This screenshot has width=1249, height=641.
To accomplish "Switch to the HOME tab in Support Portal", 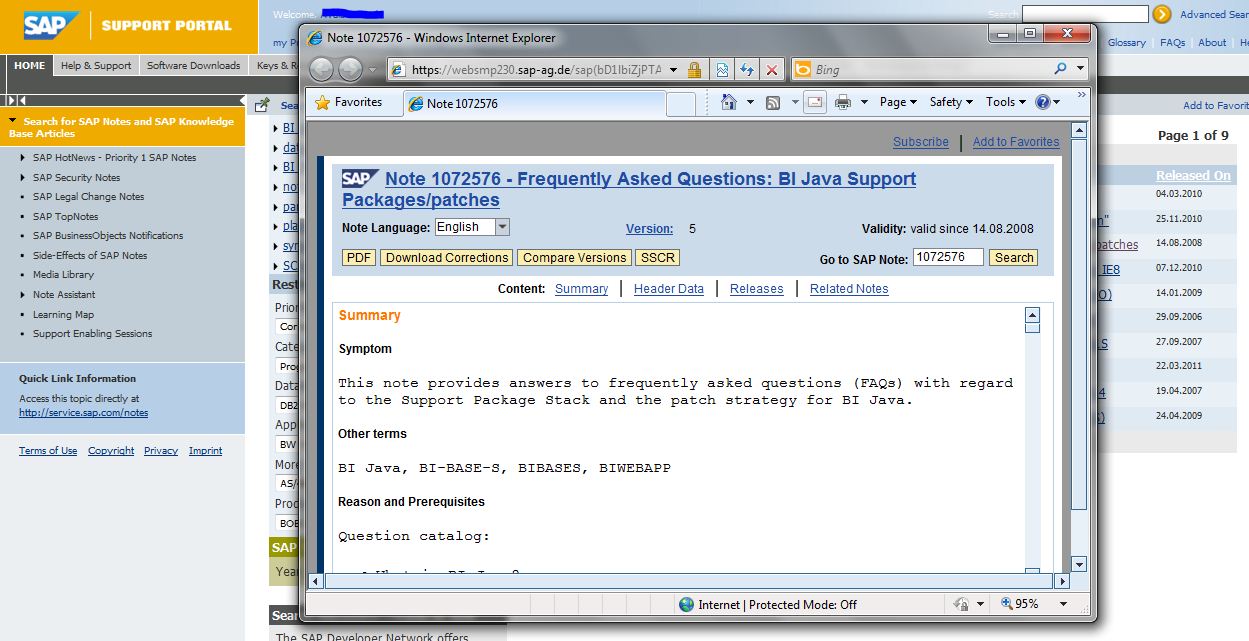I will pos(30,66).
